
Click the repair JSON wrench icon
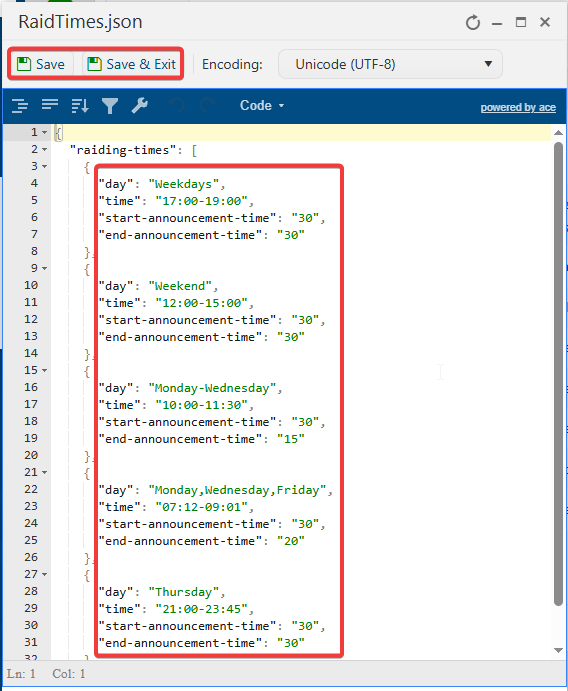140,106
